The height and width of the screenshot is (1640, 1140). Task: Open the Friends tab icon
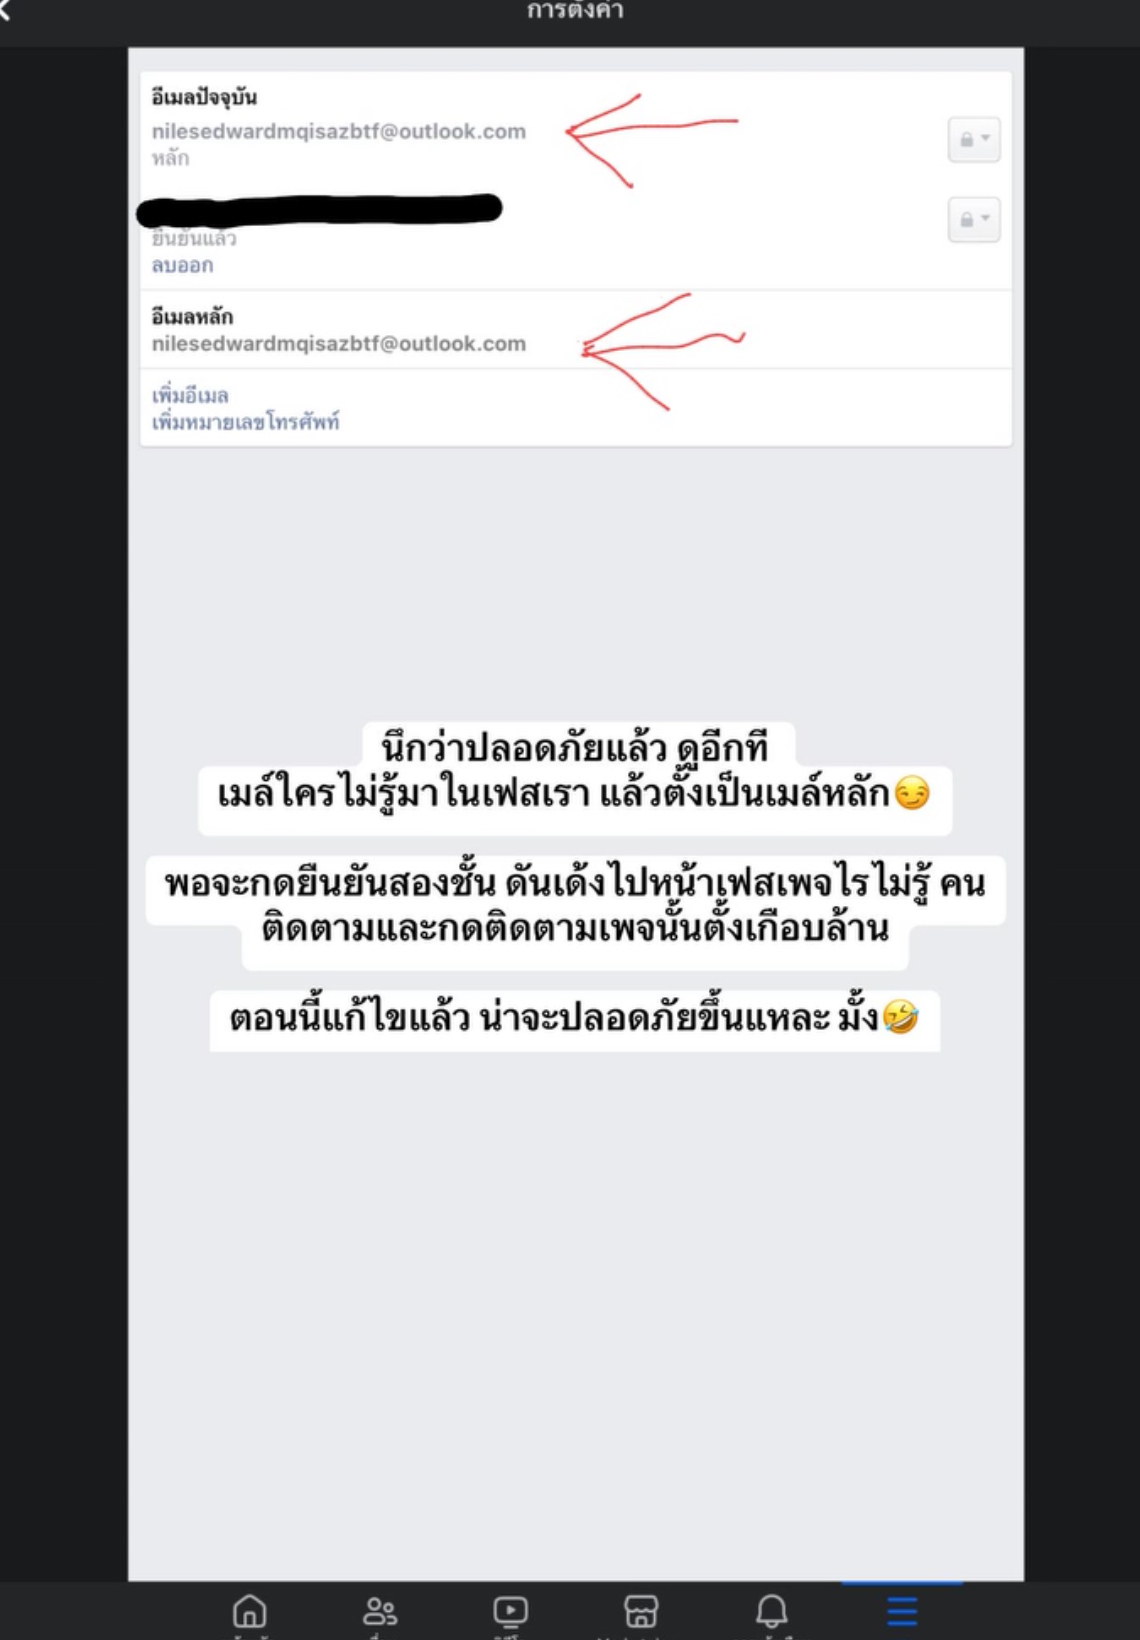pos(380,1611)
